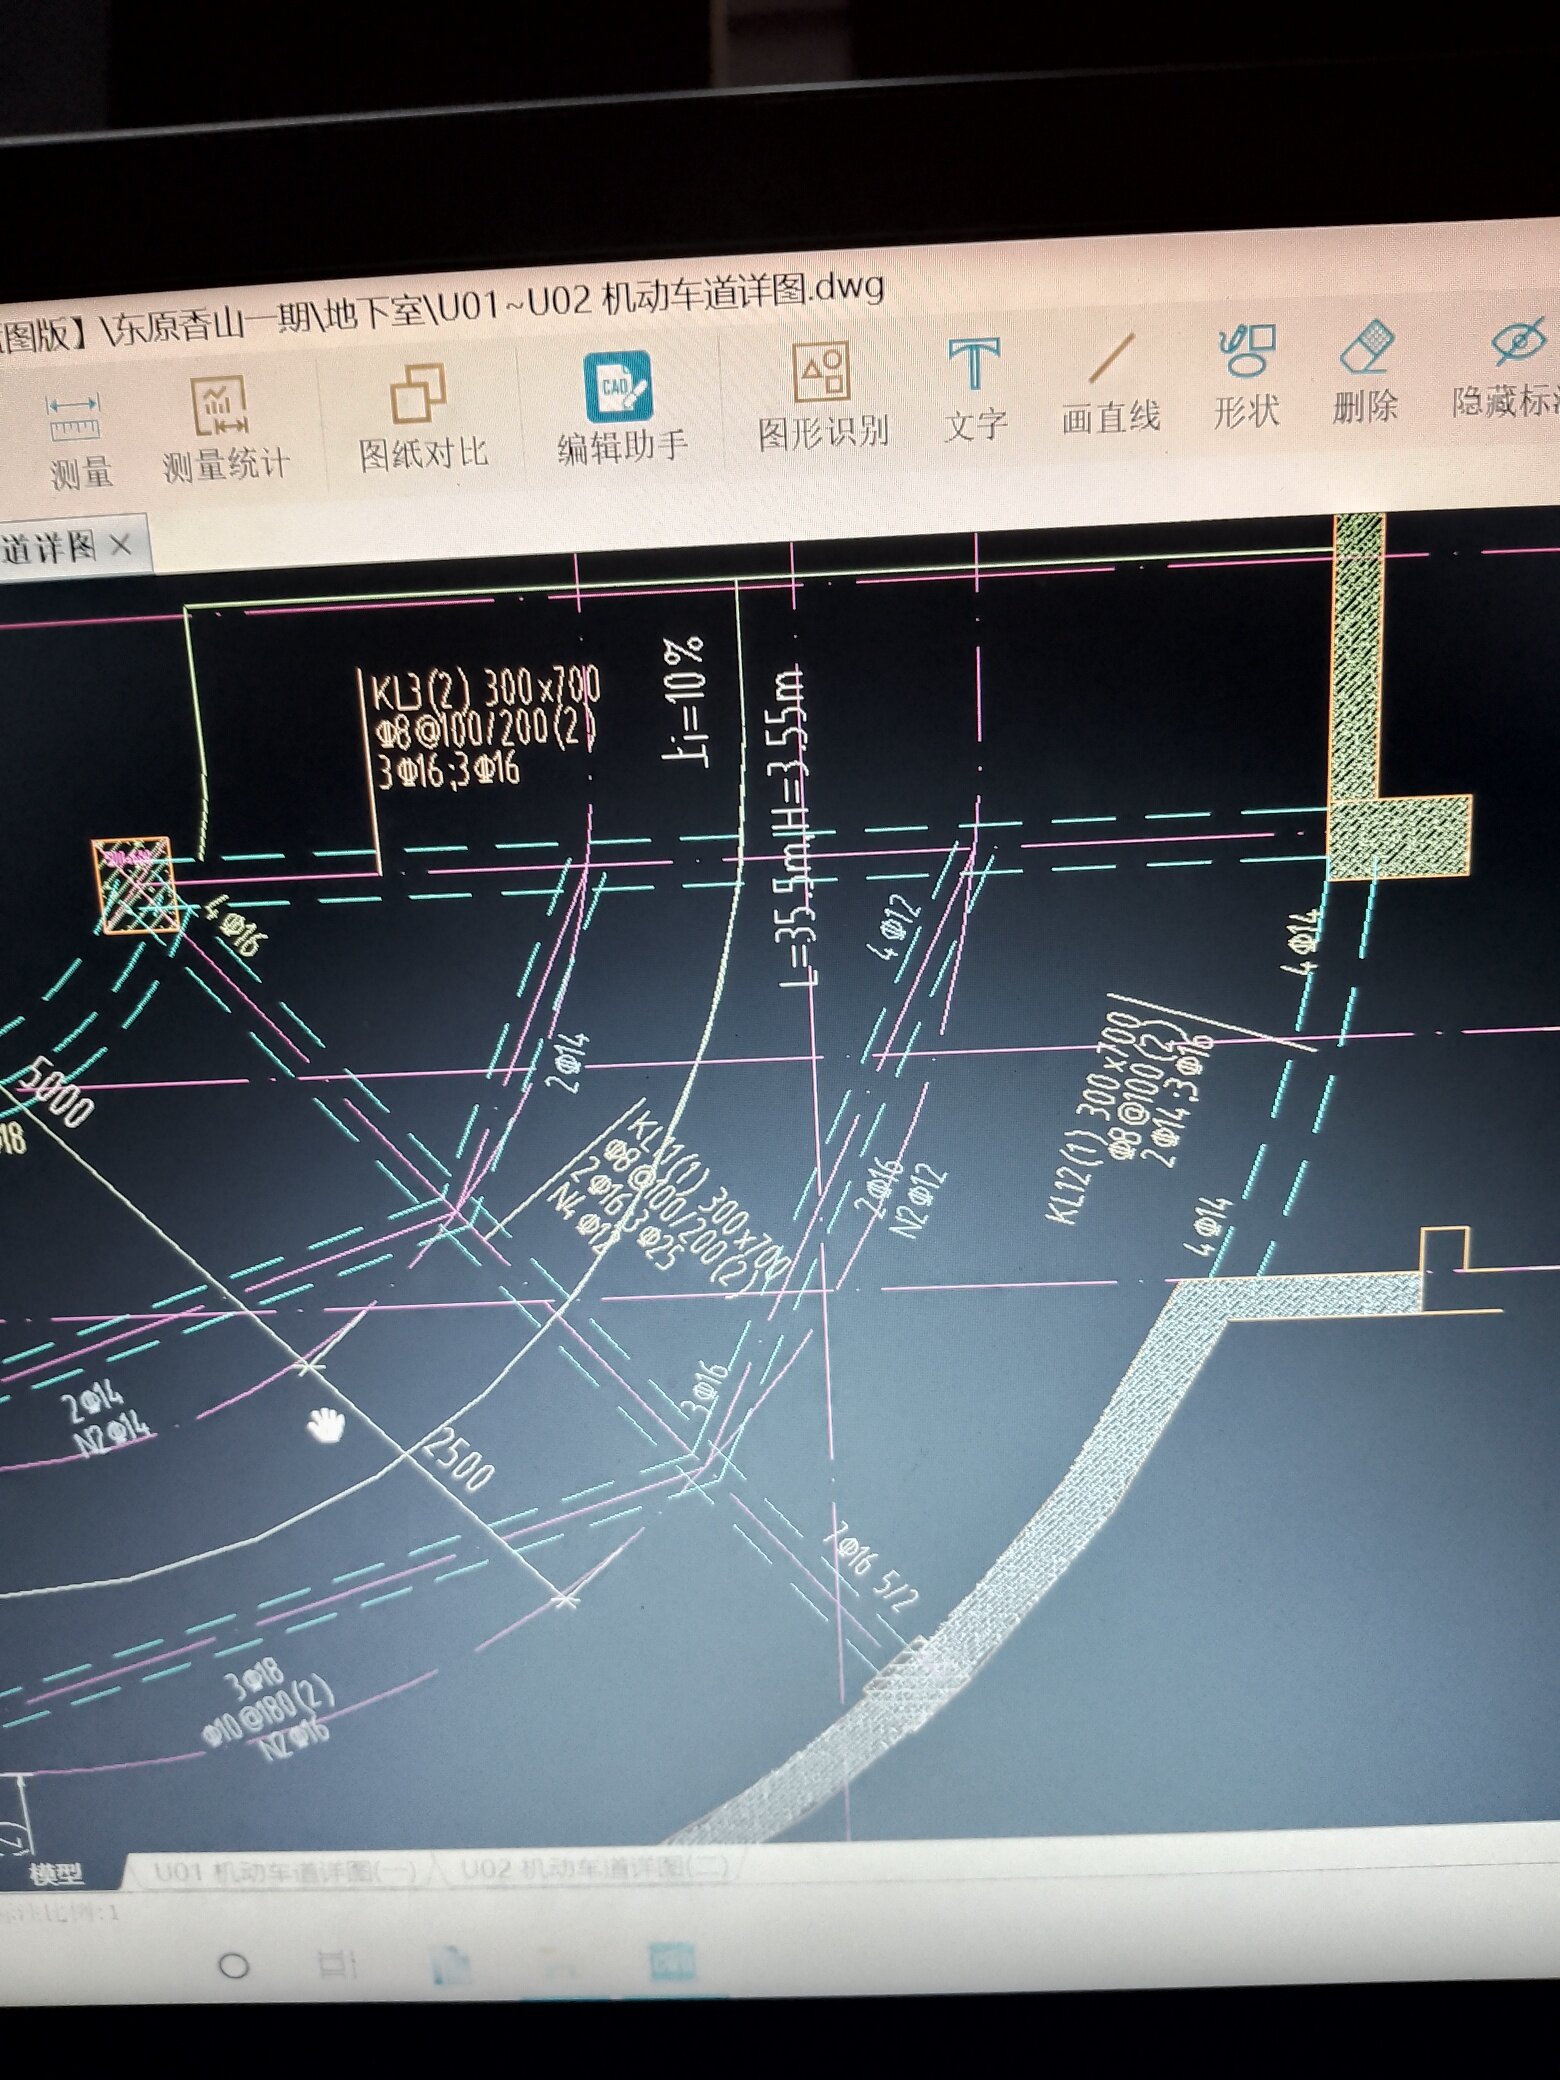Switch to the 道详图 document tab
1560x2080 pixels.
48,548
